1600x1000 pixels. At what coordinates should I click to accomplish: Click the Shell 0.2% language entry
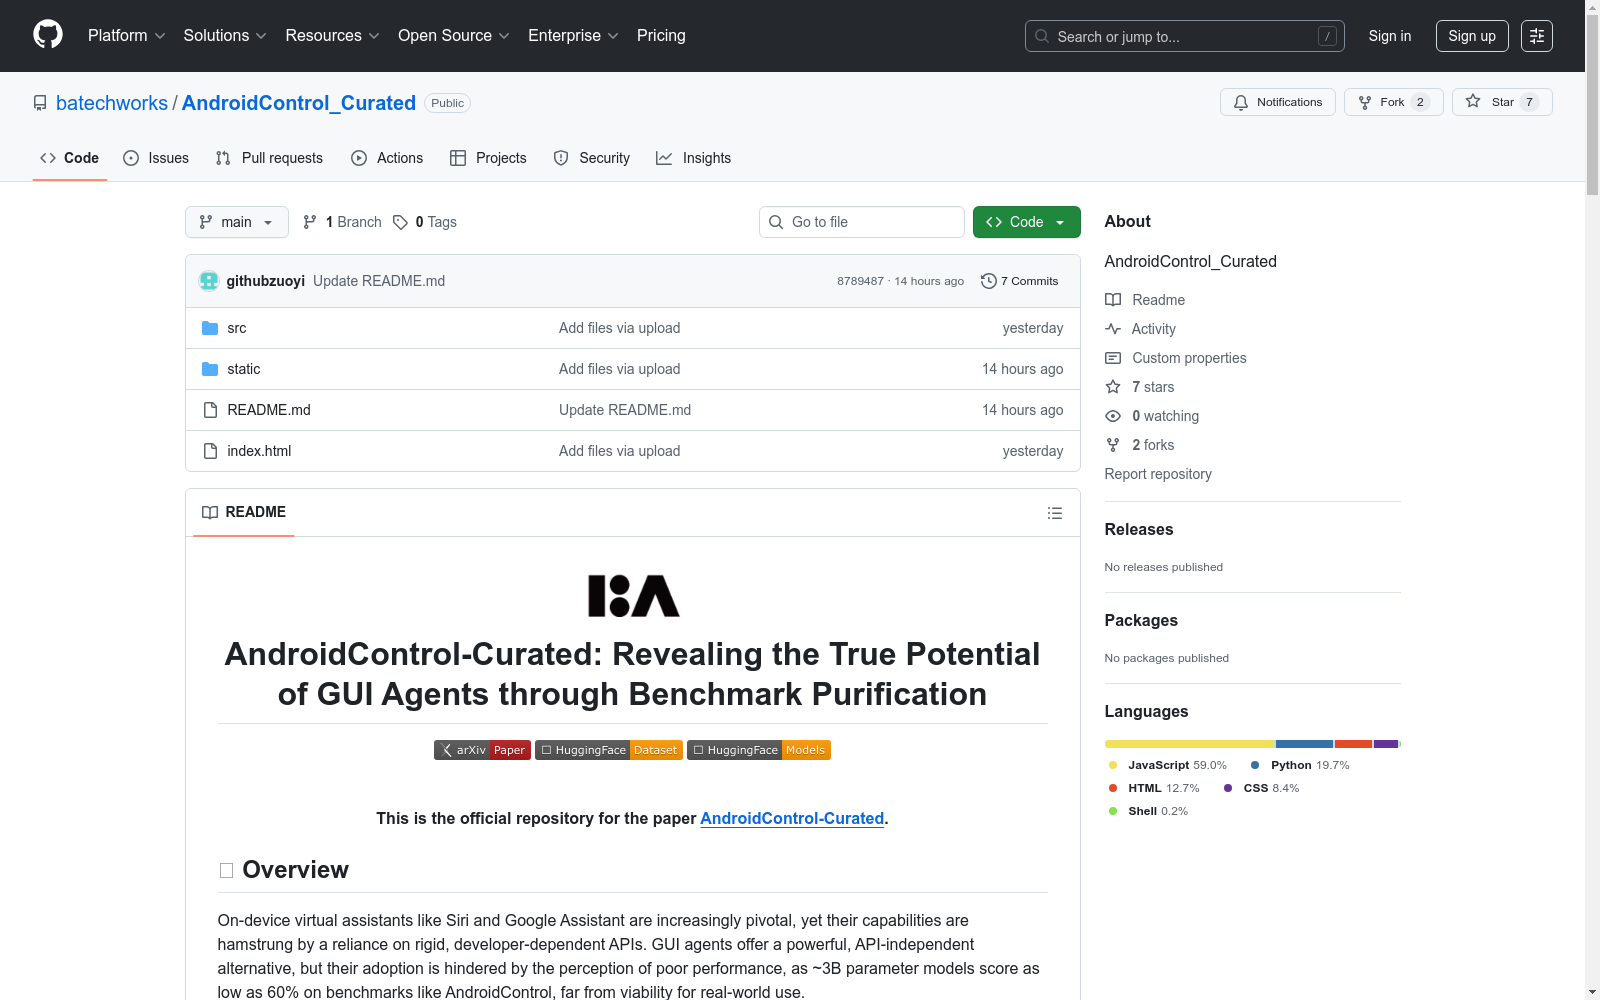[x=1148, y=811]
